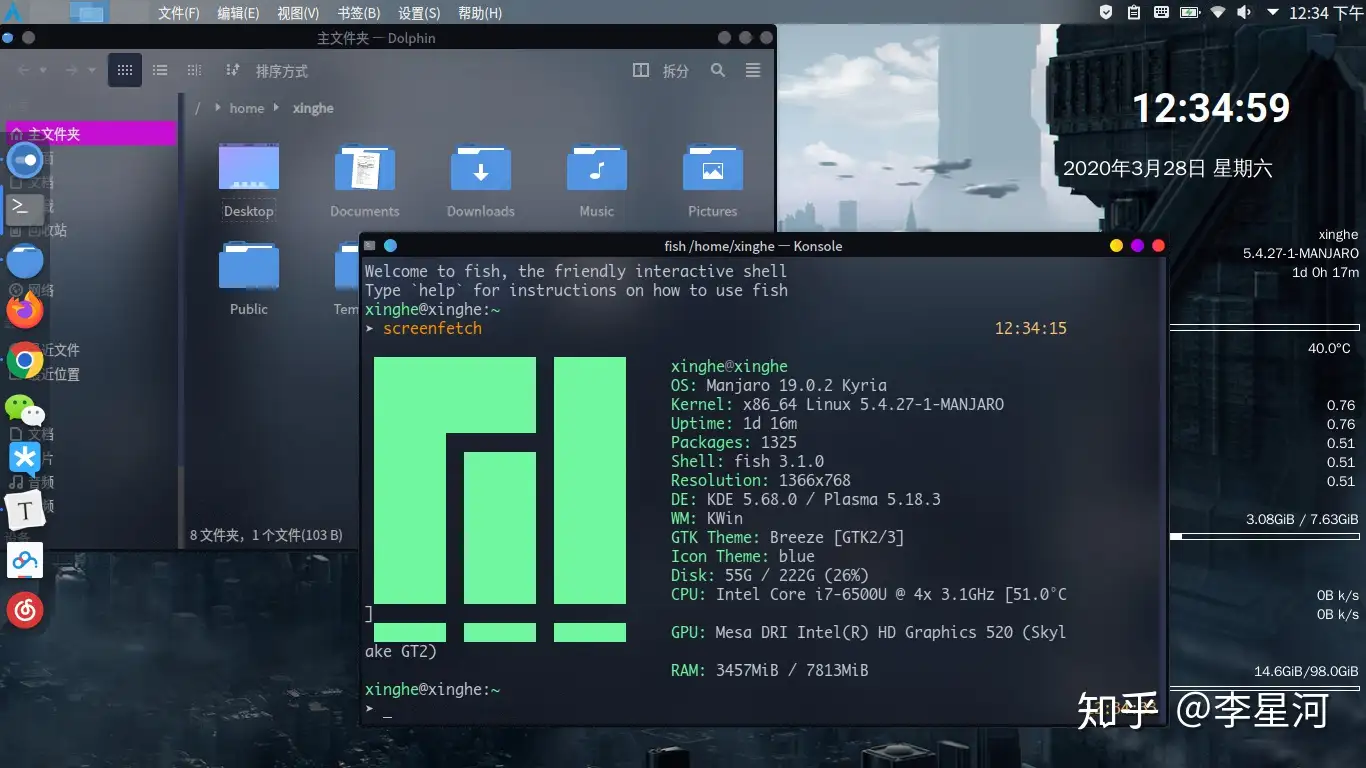Open the blue file manager dock icon
Image resolution: width=1366 pixels, height=768 pixels.
click(x=25, y=260)
